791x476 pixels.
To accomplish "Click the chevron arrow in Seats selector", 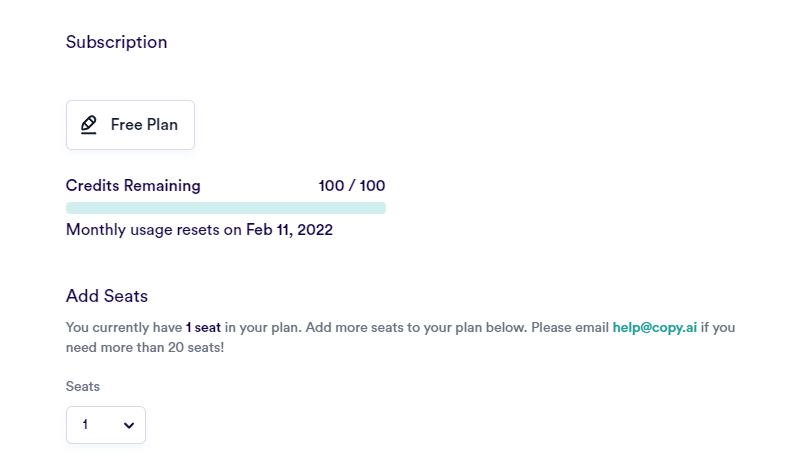I will [129, 426].
